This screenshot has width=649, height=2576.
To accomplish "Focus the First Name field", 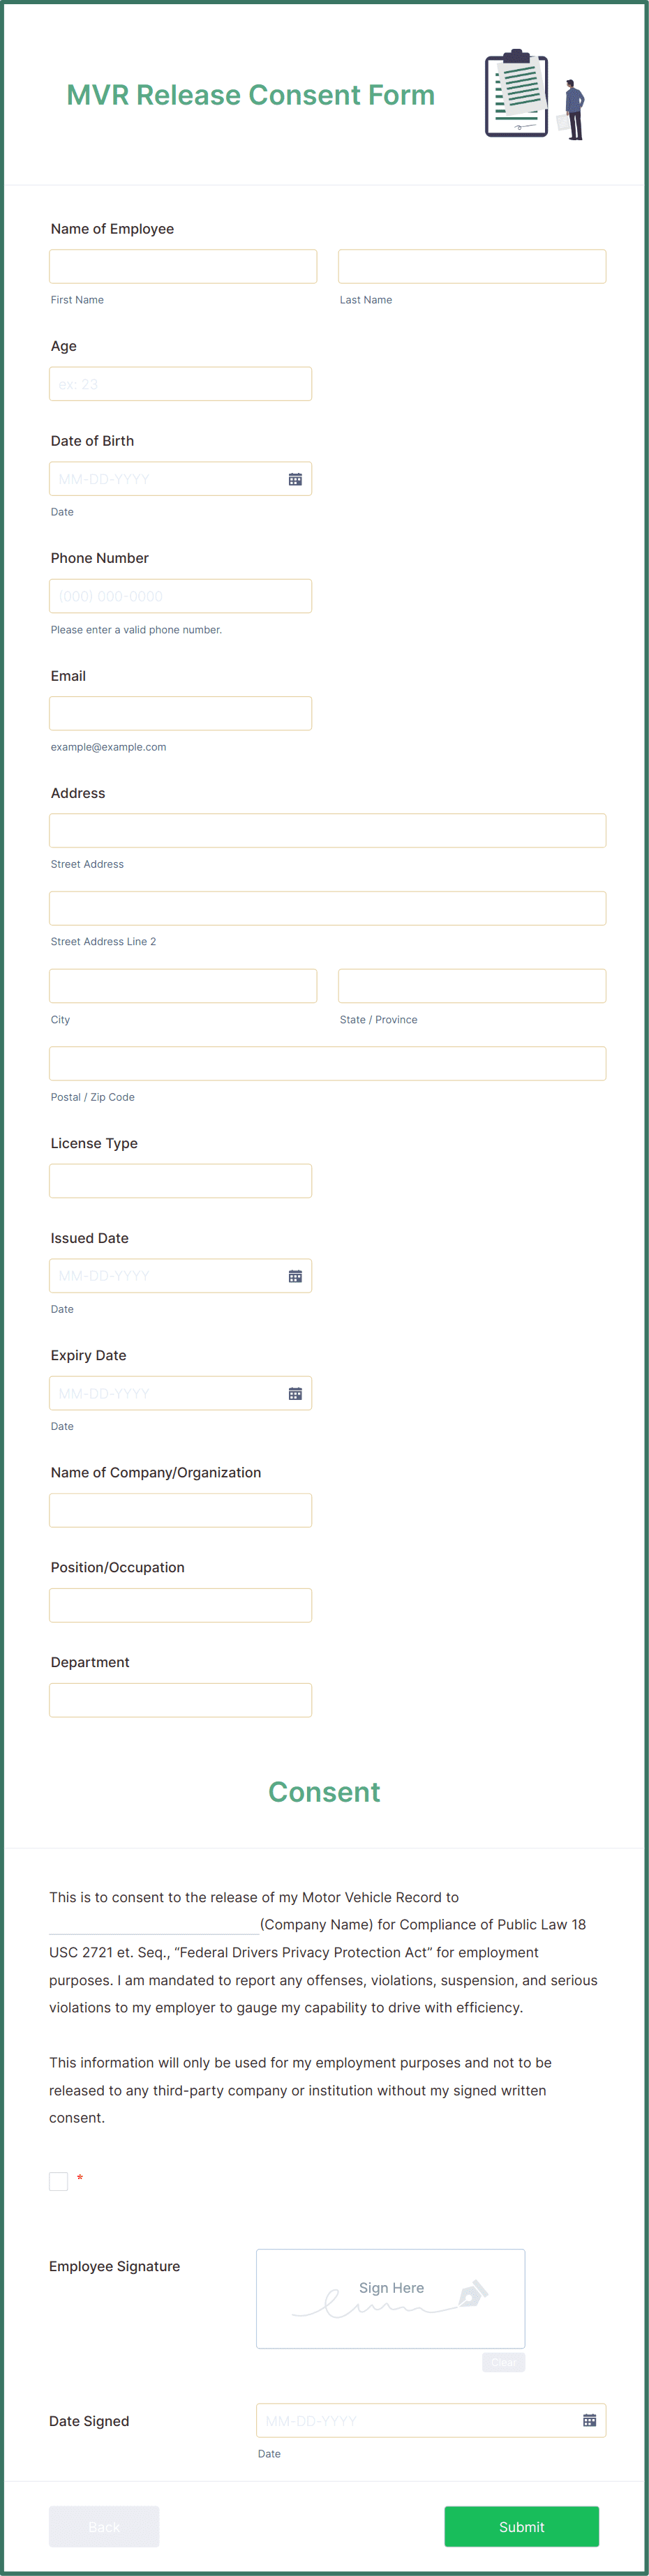I will click(x=183, y=267).
